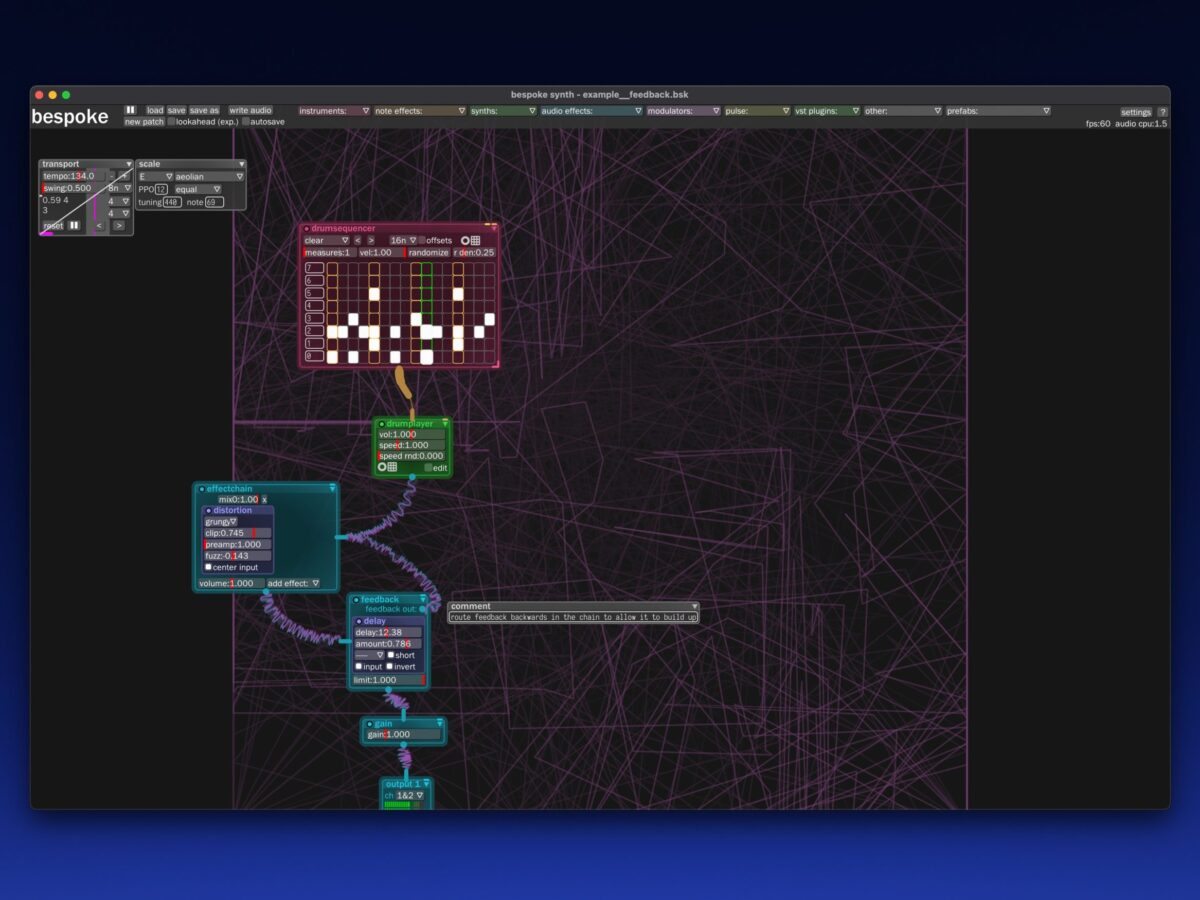Open the audio effects module menu
The height and width of the screenshot is (900, 1200).
click(591, 111)
